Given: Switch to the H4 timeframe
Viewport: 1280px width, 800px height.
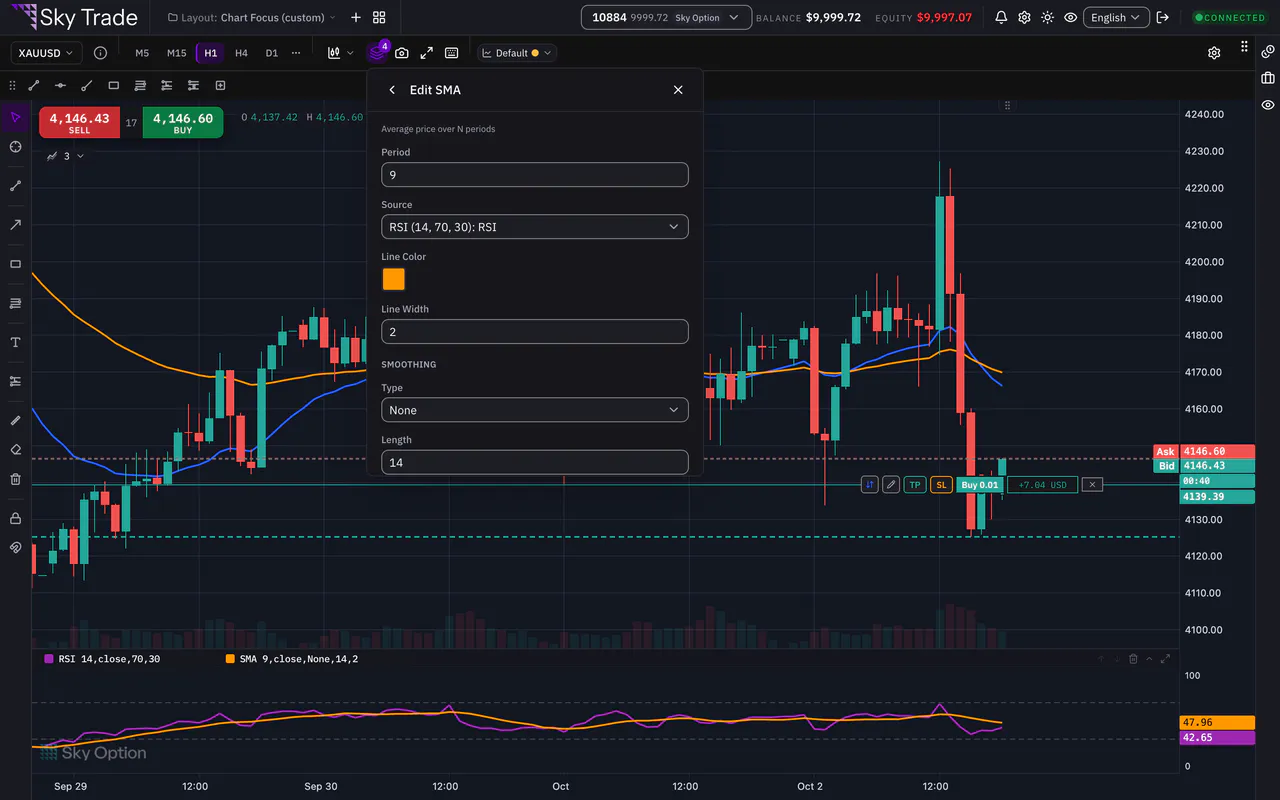Looking at the screenshot, I should 241,53.
